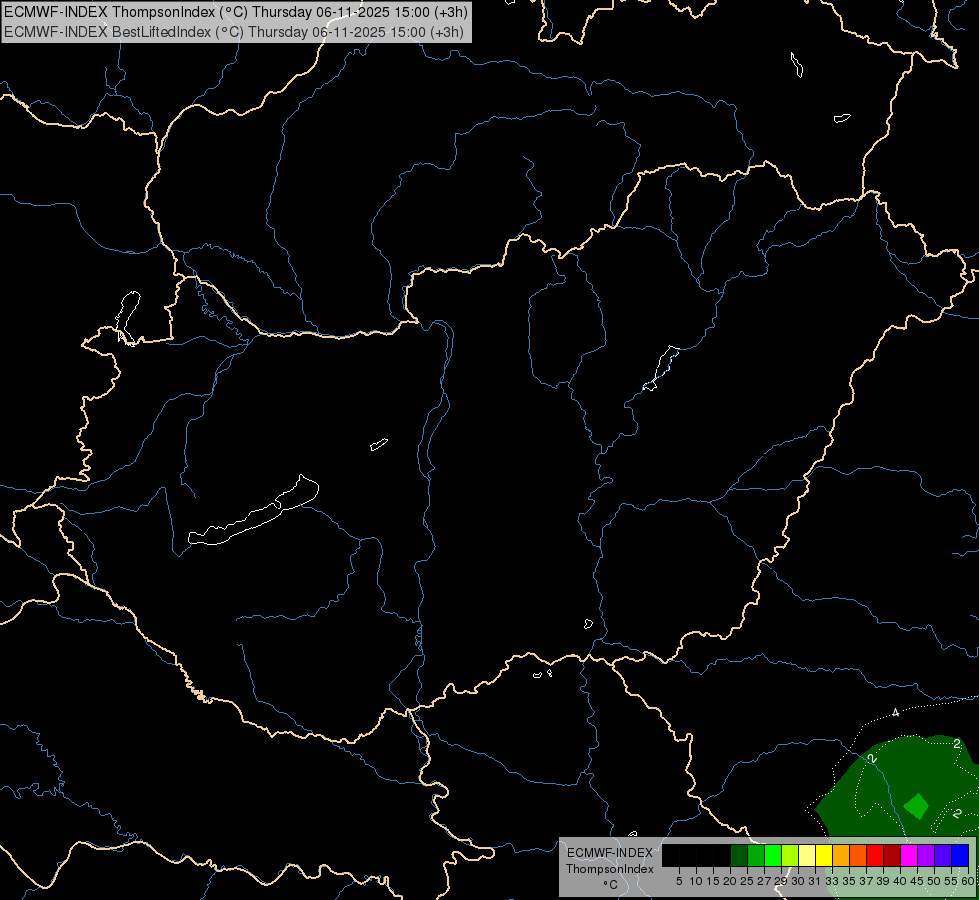Click the legend tick value 10
This screenshot has width=979, height=900.
pos(696,881)
